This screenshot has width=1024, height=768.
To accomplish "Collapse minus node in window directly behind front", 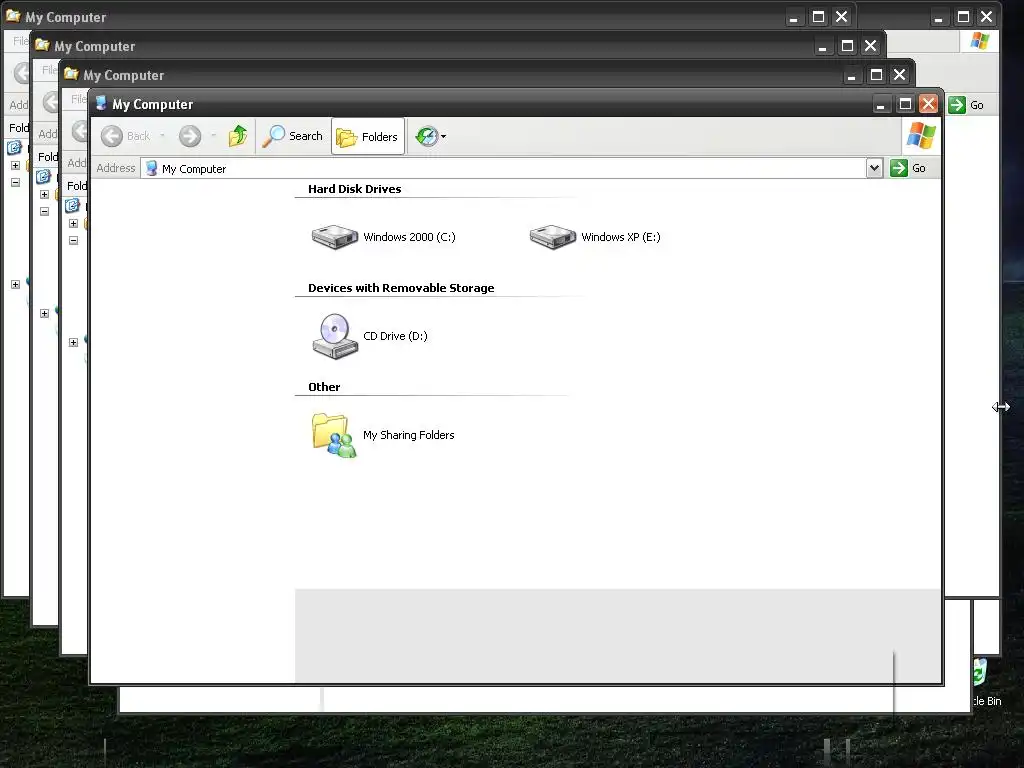I will (73, 240).
